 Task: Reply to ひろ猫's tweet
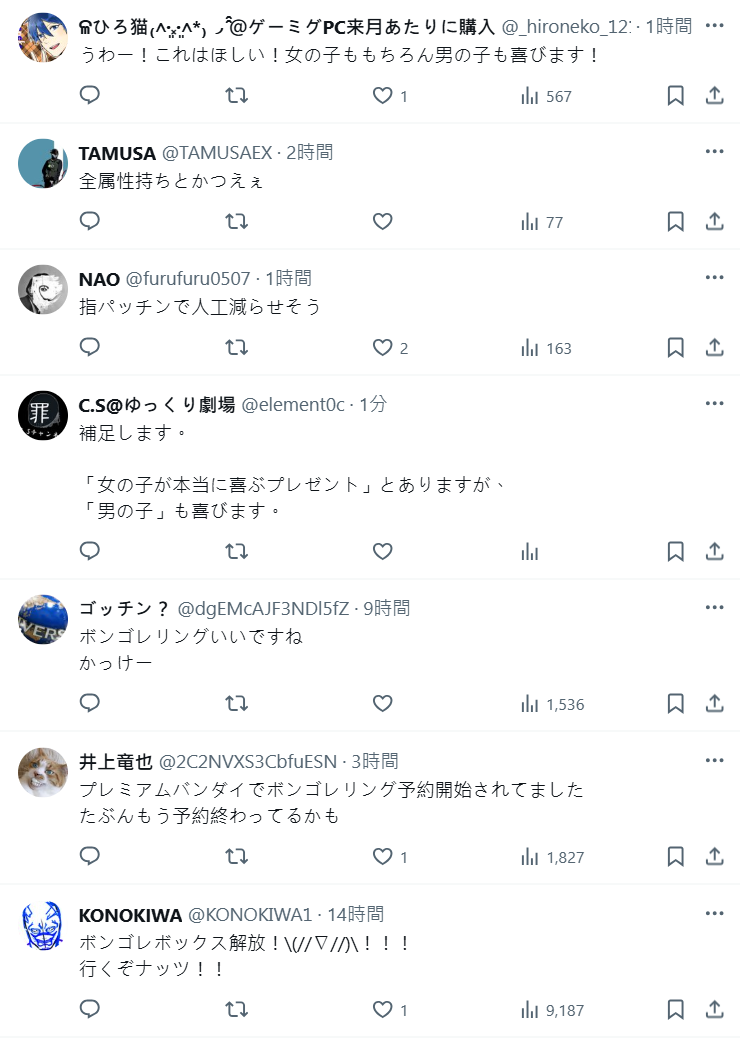(x=90, y=96)
